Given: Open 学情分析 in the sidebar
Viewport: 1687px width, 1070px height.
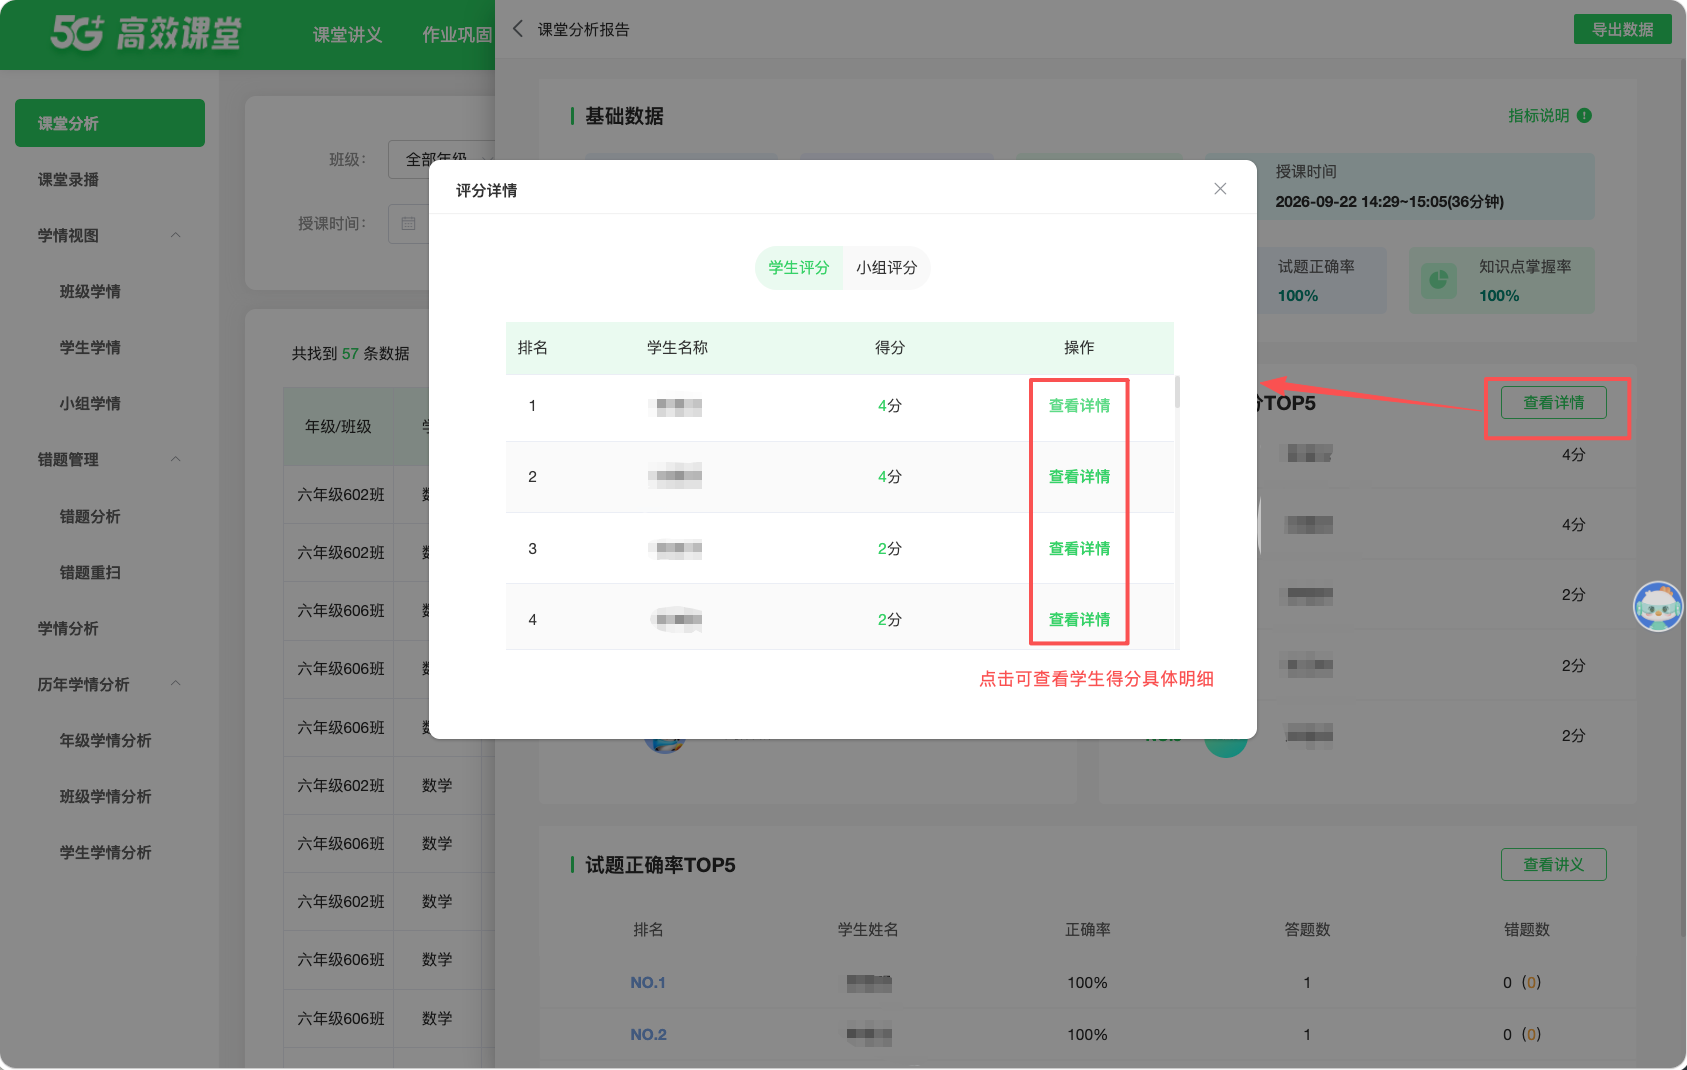Looking at the screenshot, I should (x=68, y=629).
